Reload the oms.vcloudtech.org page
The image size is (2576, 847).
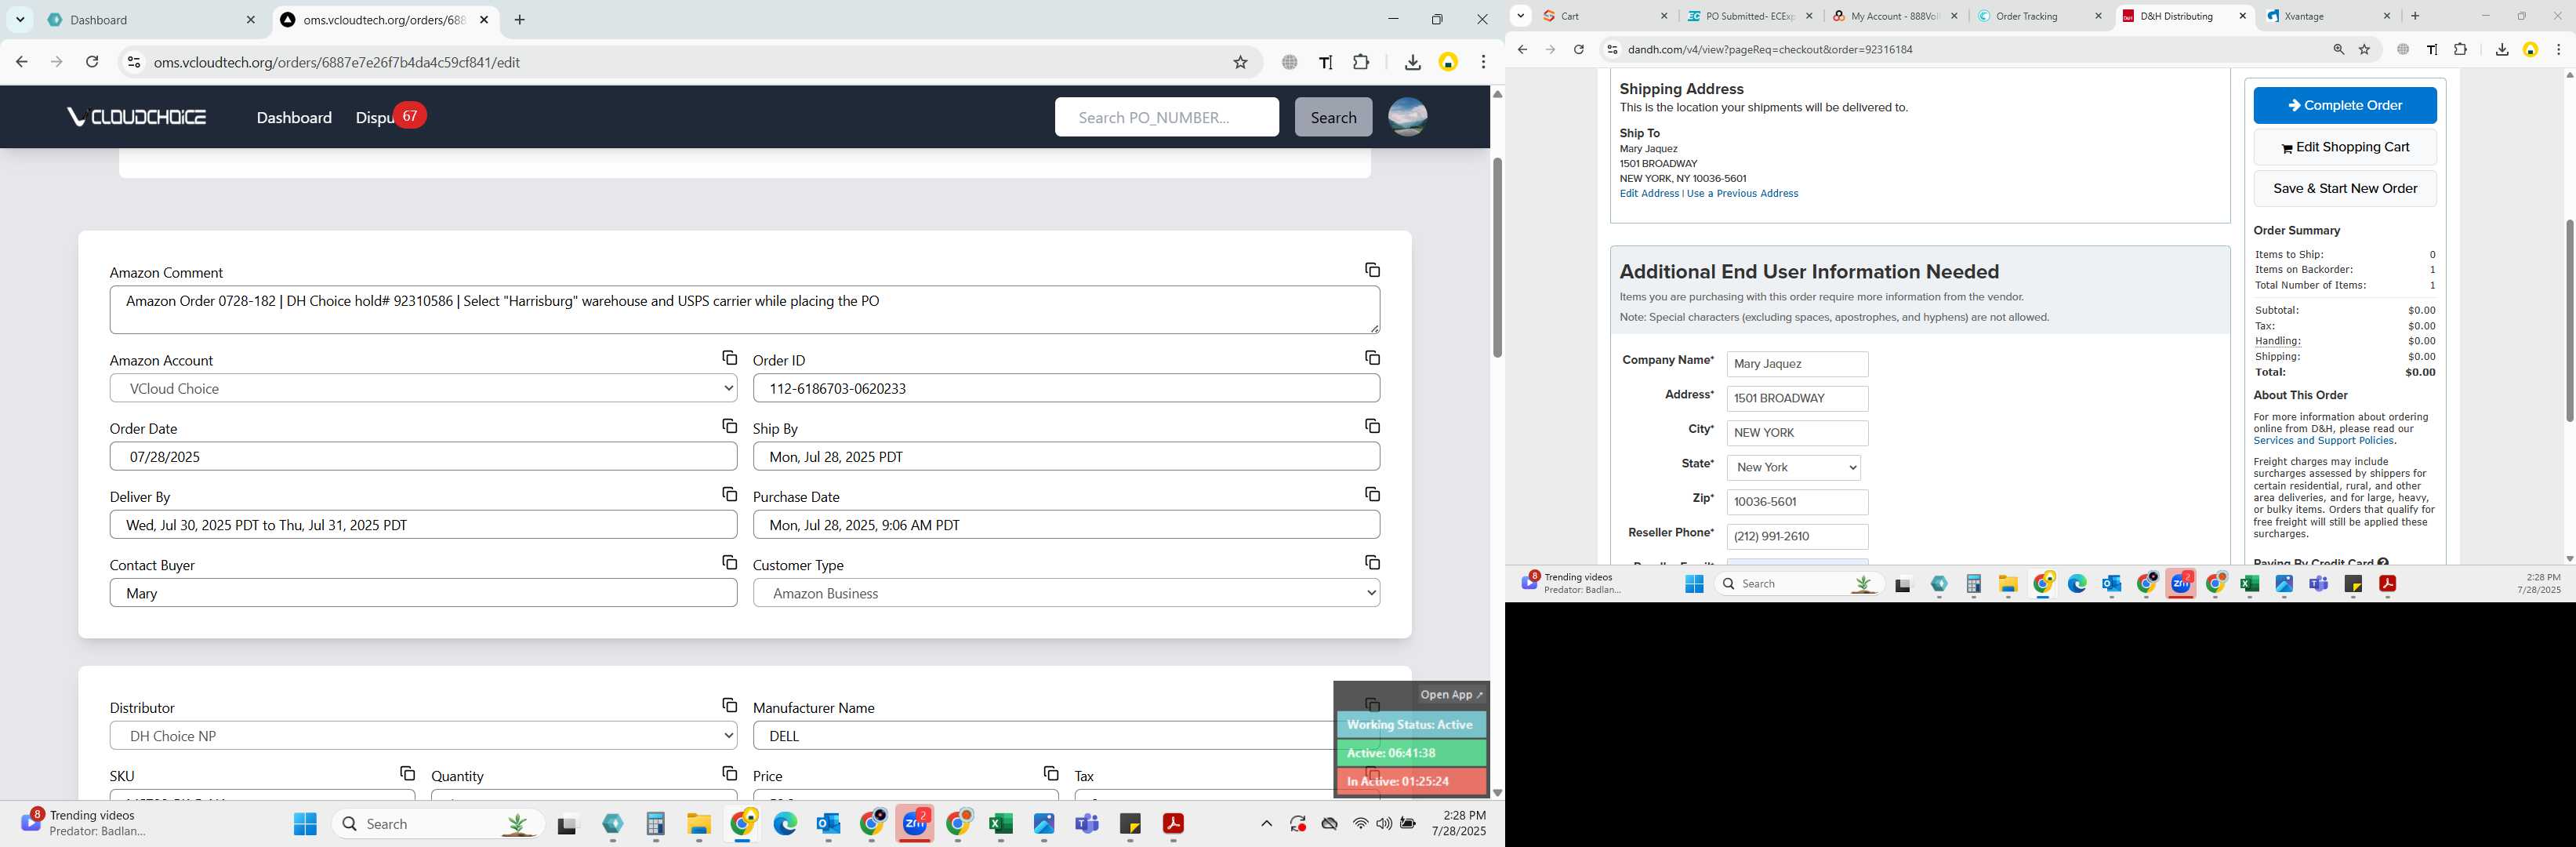[92, 62]
